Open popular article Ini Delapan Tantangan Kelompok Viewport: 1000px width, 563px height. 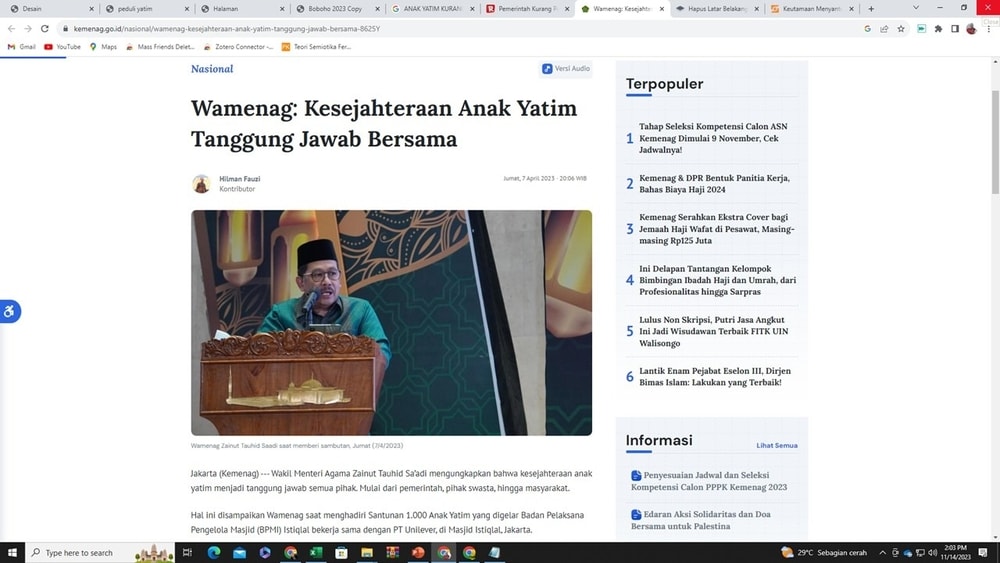point(717,280)
